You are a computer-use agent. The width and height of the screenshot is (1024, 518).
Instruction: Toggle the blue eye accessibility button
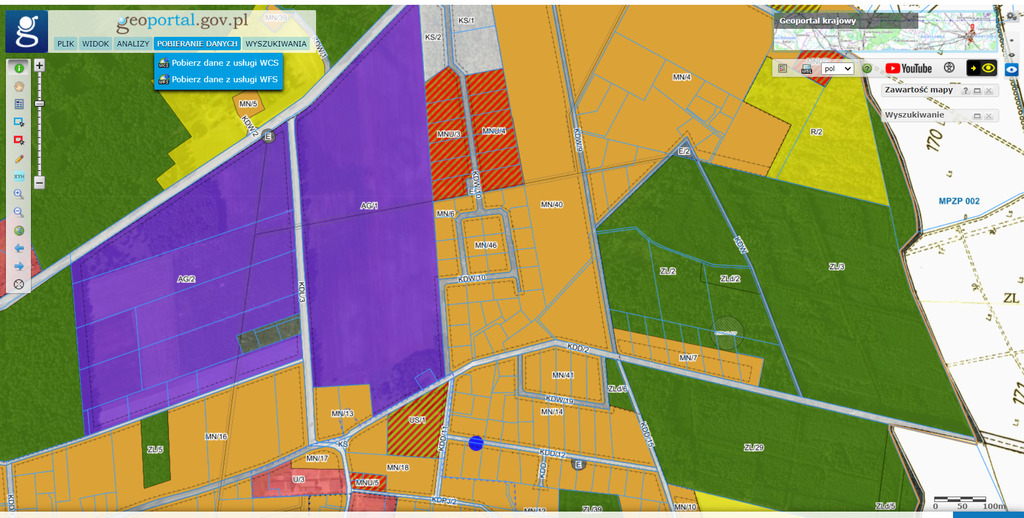tap(1012, 69)
